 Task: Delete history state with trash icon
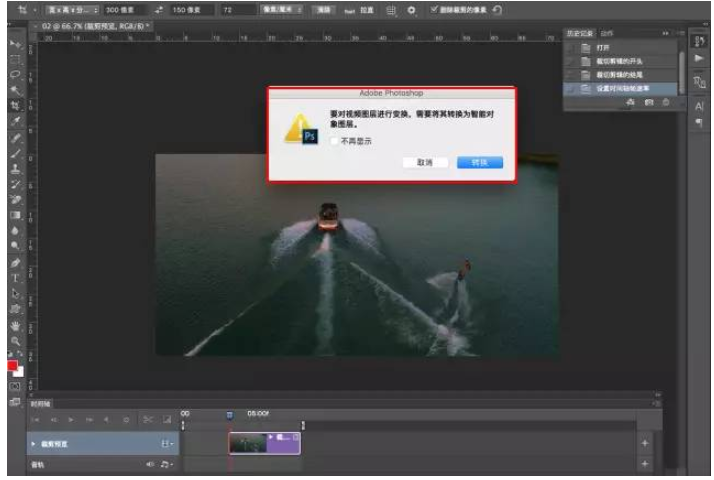tap(665, 102)
